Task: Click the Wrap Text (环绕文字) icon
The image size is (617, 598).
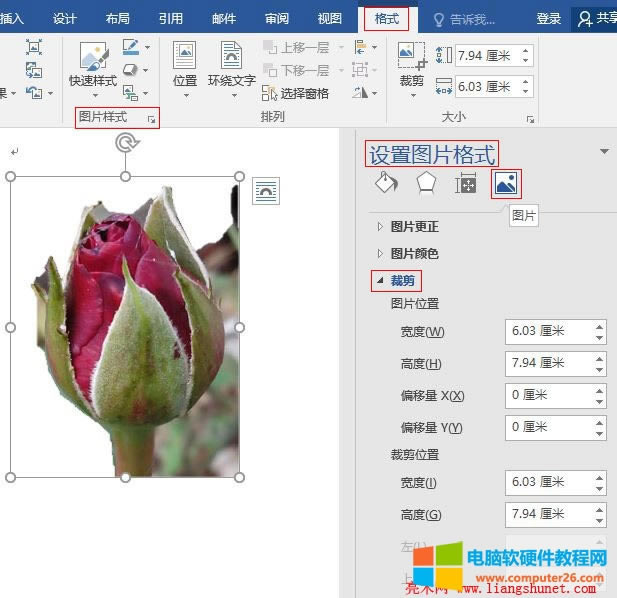Action: [231, 55]
